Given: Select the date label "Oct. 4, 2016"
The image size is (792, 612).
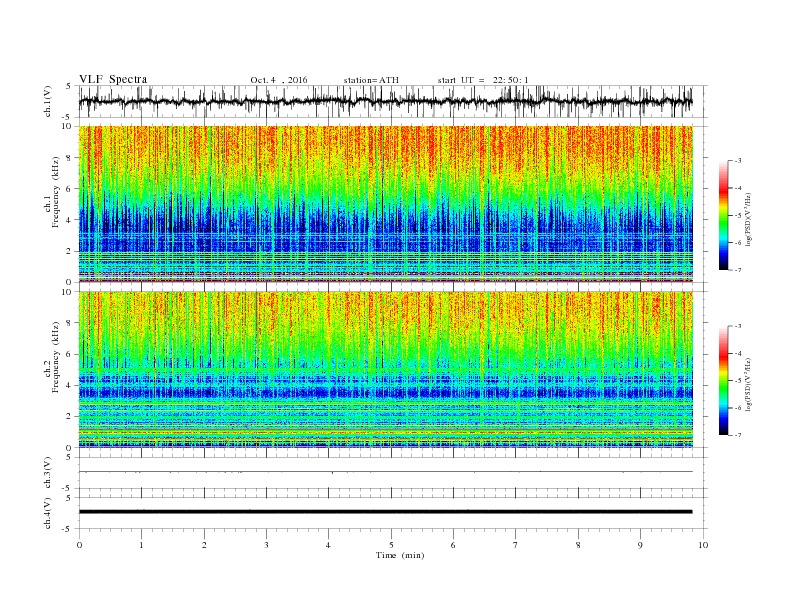Looking at the screenshot, I should point(279,80).
